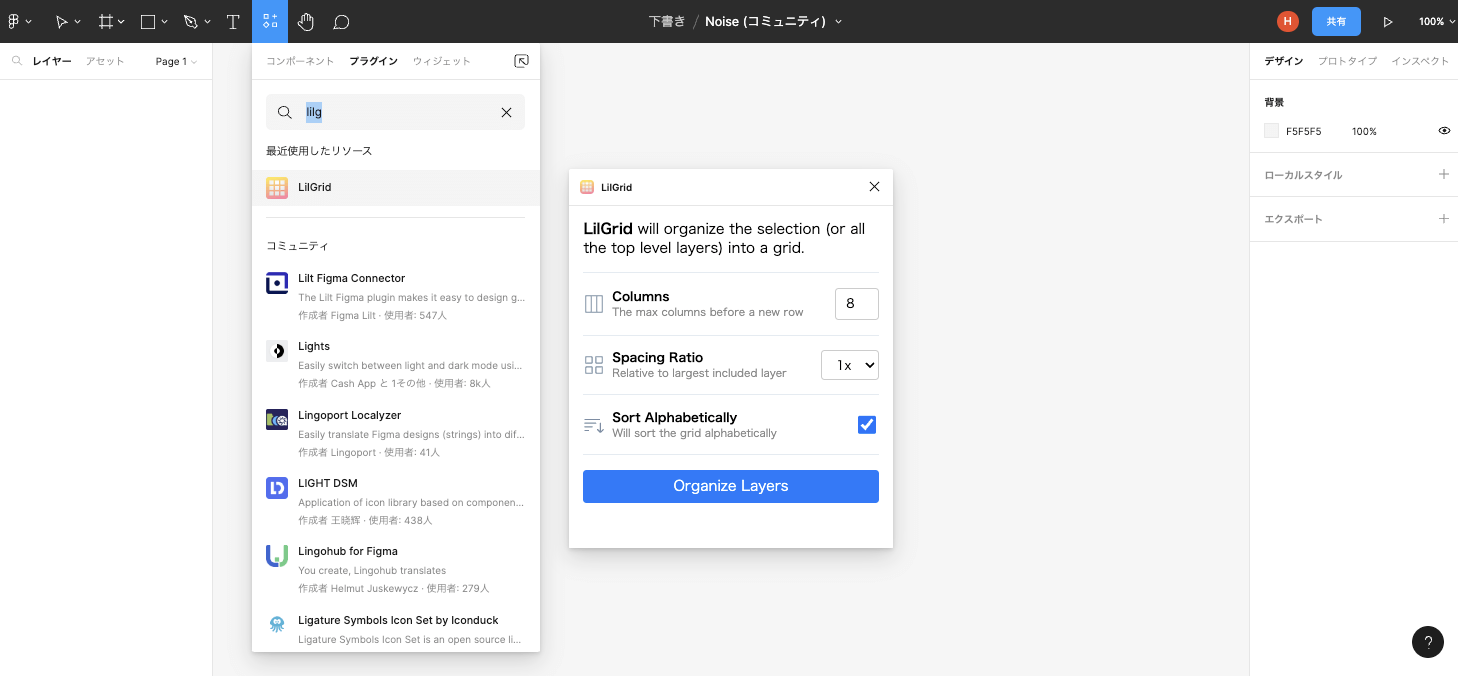Screen dimensions: 1458x676
Task: Expand the Page 1 pages list
Action: pyautogui.click(x=176, y=61)
